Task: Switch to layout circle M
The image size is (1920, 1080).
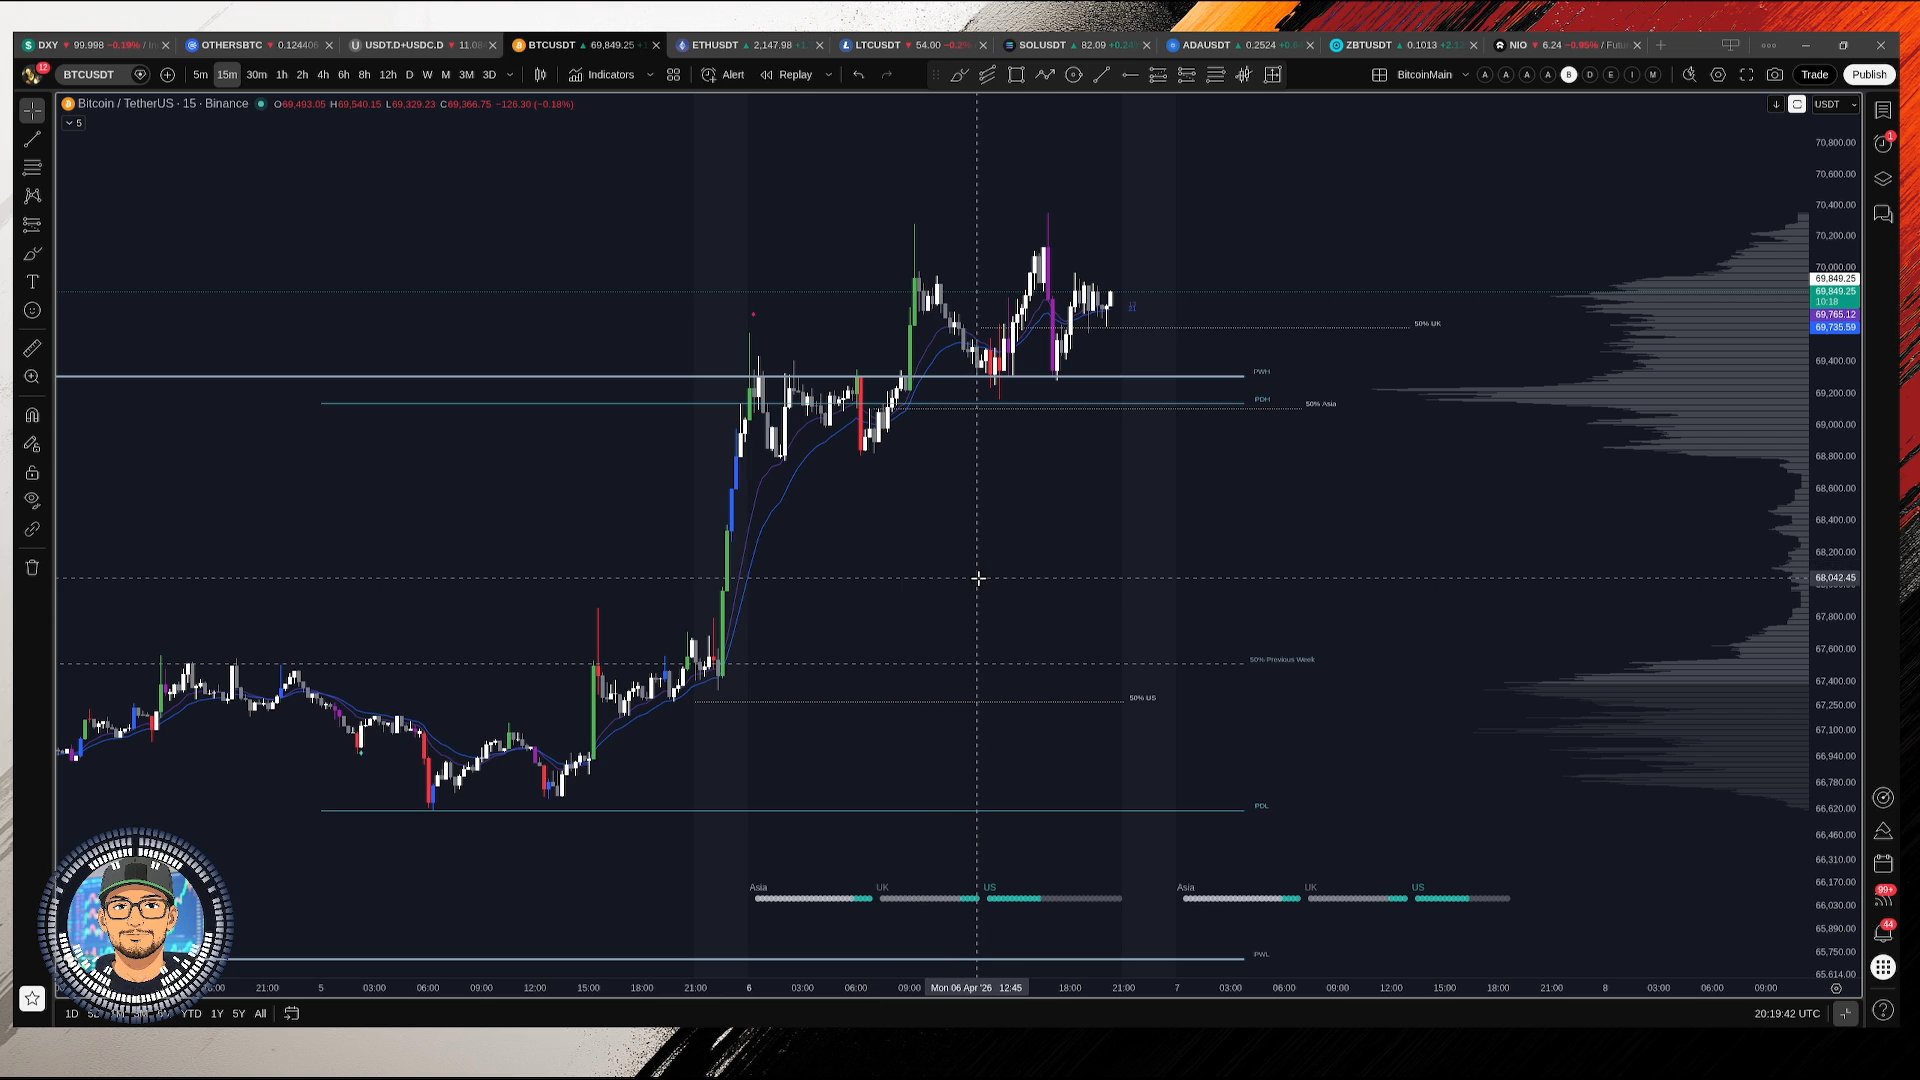Action: click(x=1652, y=75)
